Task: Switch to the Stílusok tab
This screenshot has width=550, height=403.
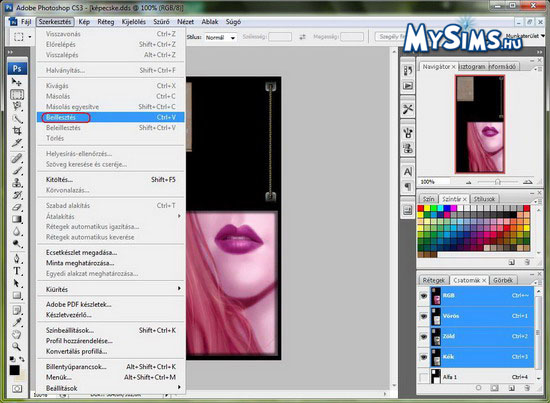Action: (484, 199)
